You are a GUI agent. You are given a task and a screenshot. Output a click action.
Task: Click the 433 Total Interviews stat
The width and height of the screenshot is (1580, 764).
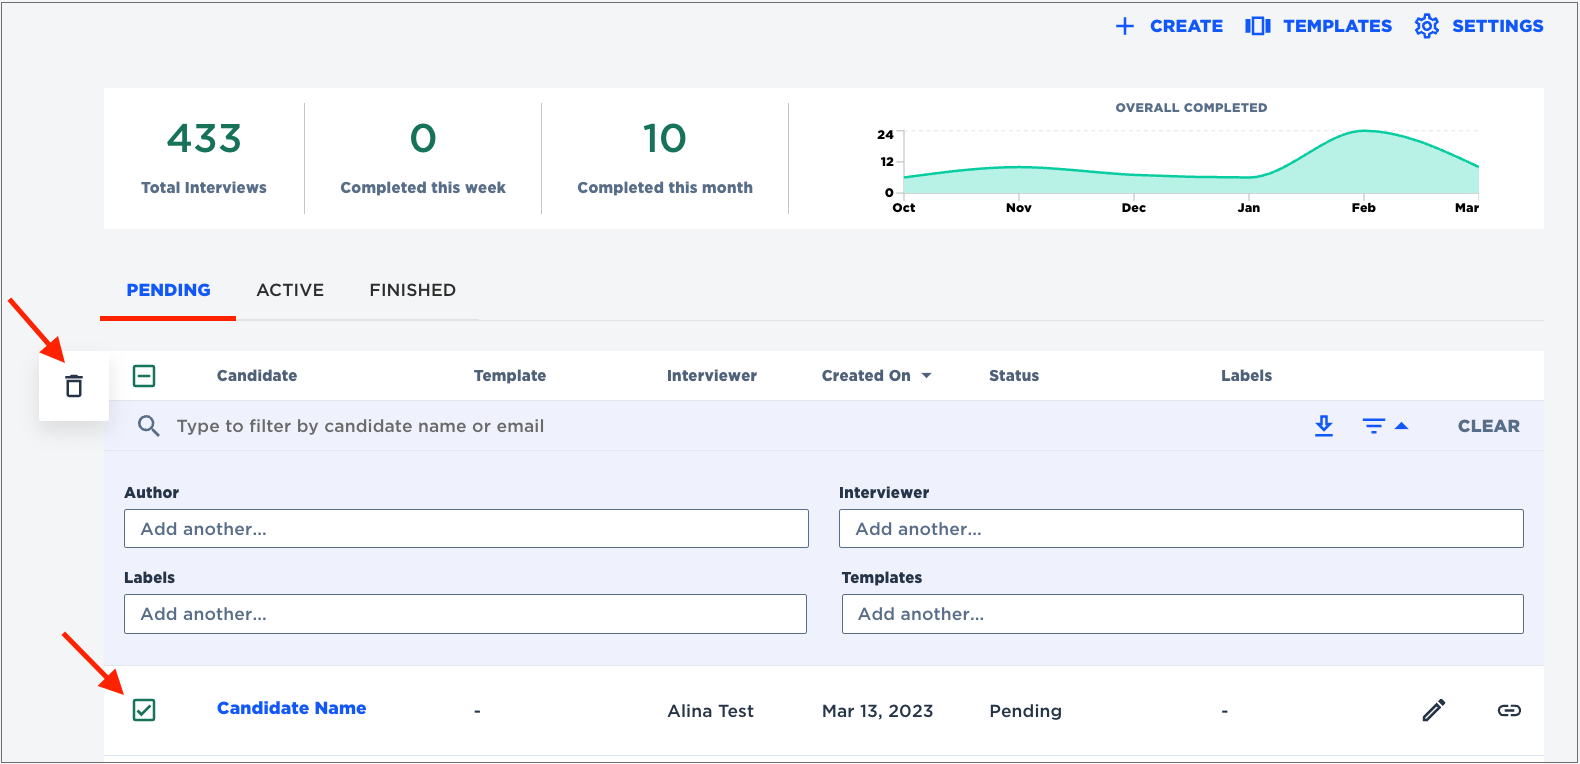point(204,158)
